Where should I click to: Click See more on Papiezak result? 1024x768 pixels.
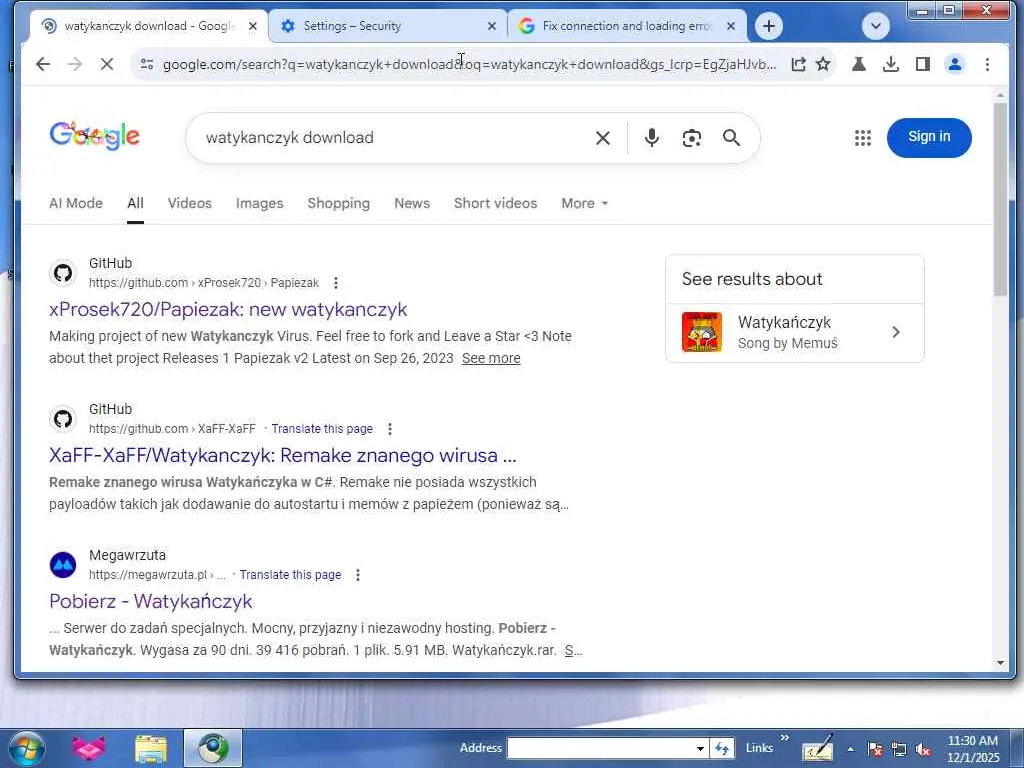coord(491,358)
